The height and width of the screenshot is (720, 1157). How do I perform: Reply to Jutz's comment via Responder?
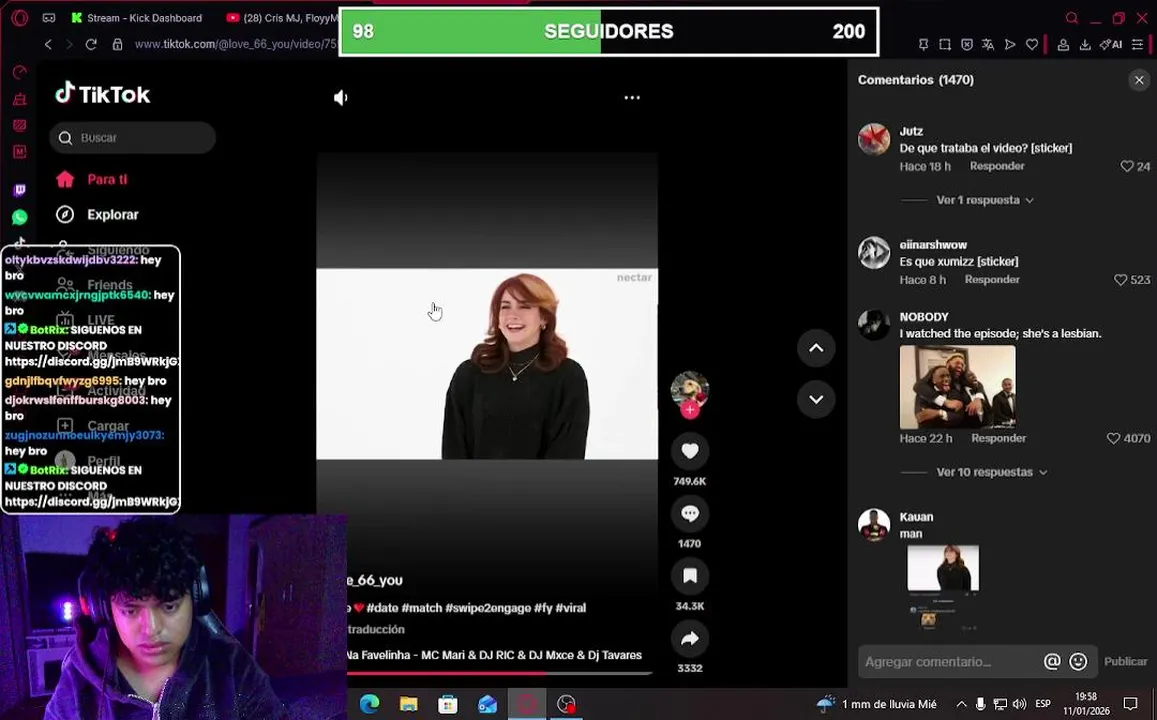997,166
